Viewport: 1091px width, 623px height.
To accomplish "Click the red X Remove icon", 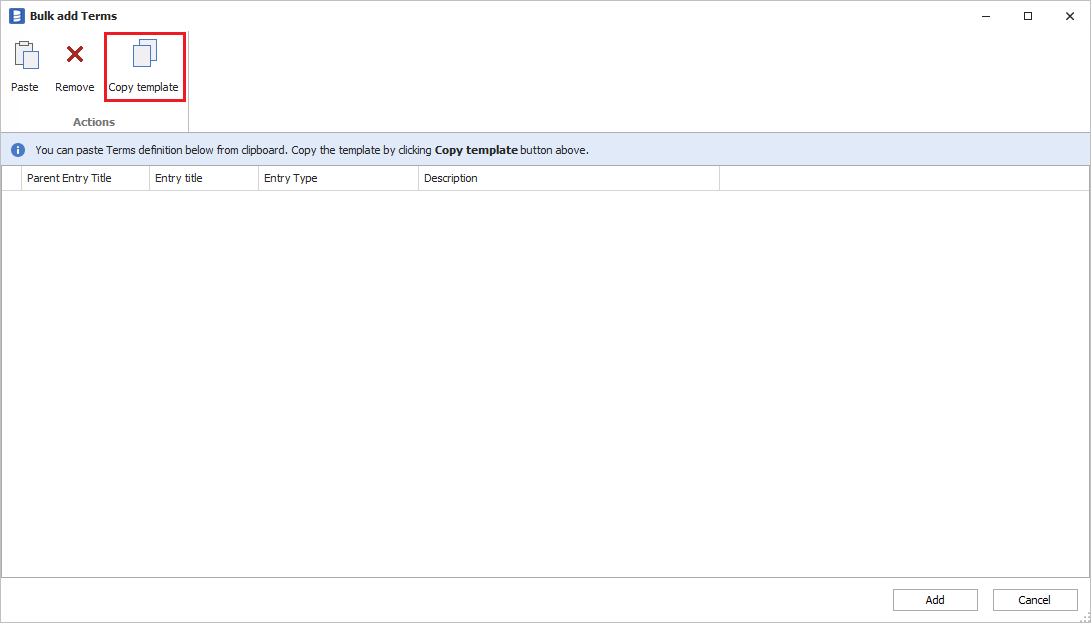I will click(75, 54).
